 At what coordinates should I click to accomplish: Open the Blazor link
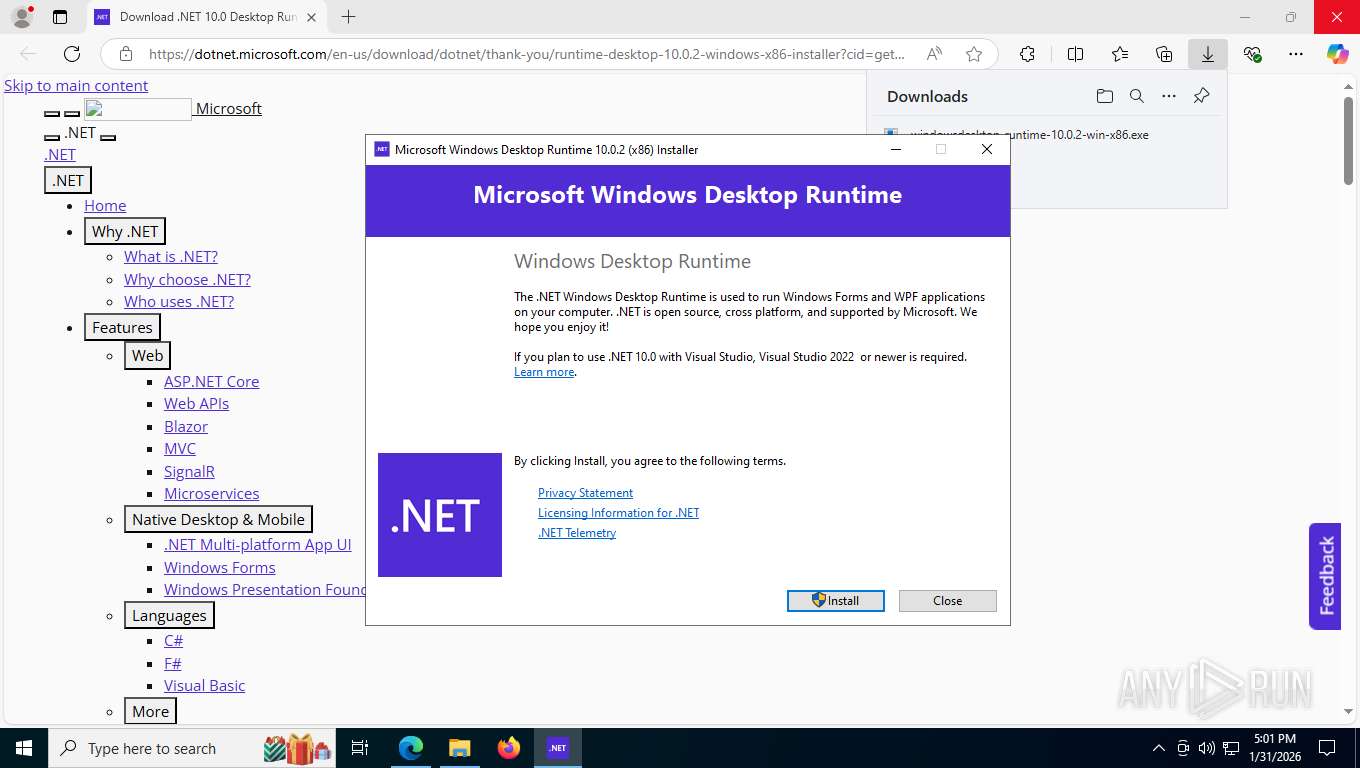pos(186,426)
